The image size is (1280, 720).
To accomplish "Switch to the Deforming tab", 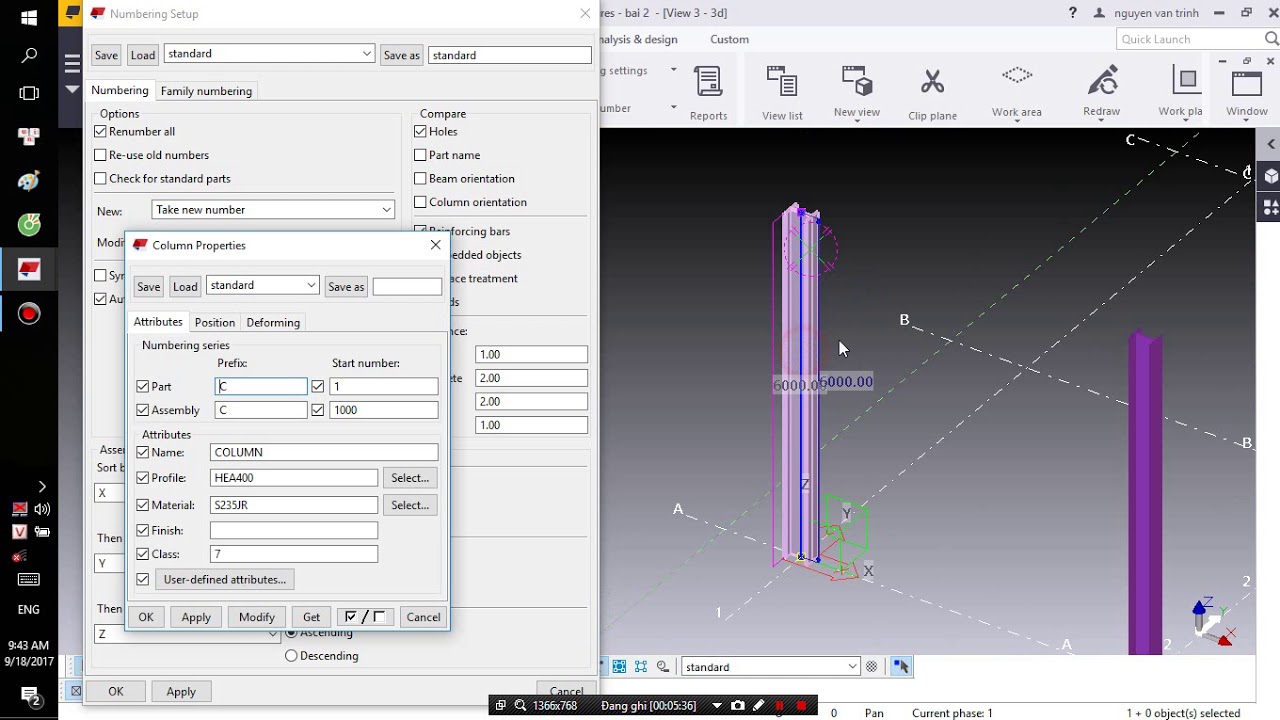I will (x=273, y=323).
